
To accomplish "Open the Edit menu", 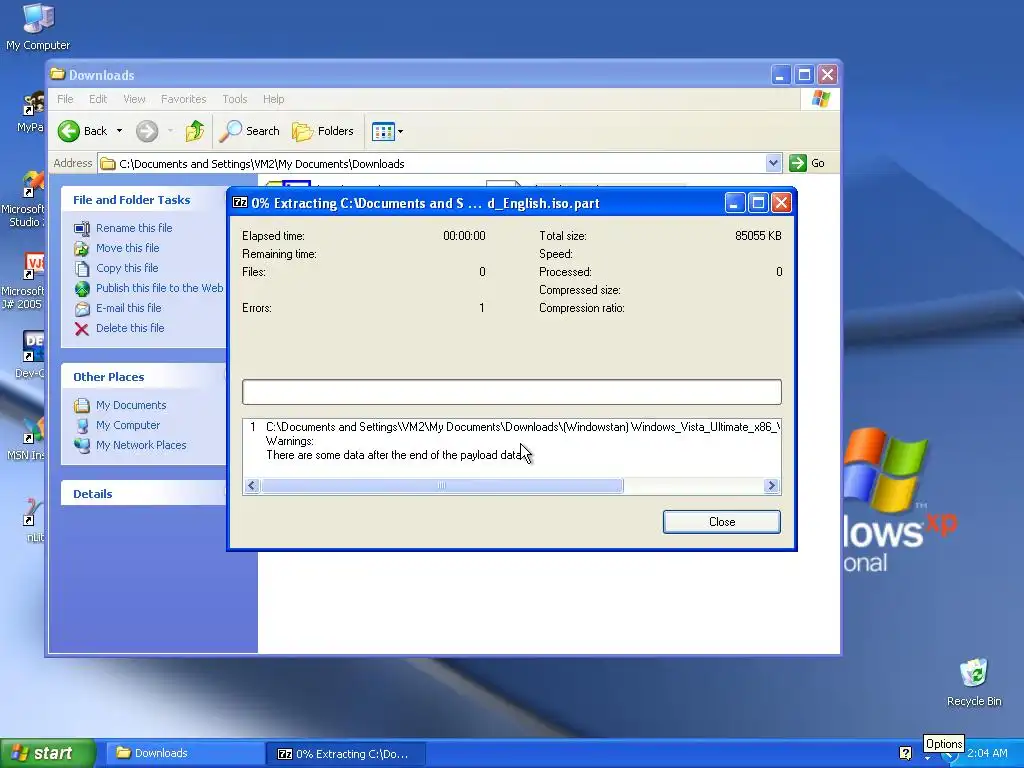I will click(x=98, y=99).
